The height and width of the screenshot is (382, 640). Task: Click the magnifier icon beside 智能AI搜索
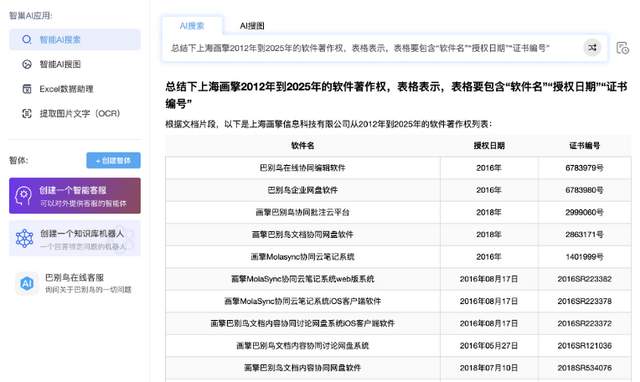[x=27, y=40]
